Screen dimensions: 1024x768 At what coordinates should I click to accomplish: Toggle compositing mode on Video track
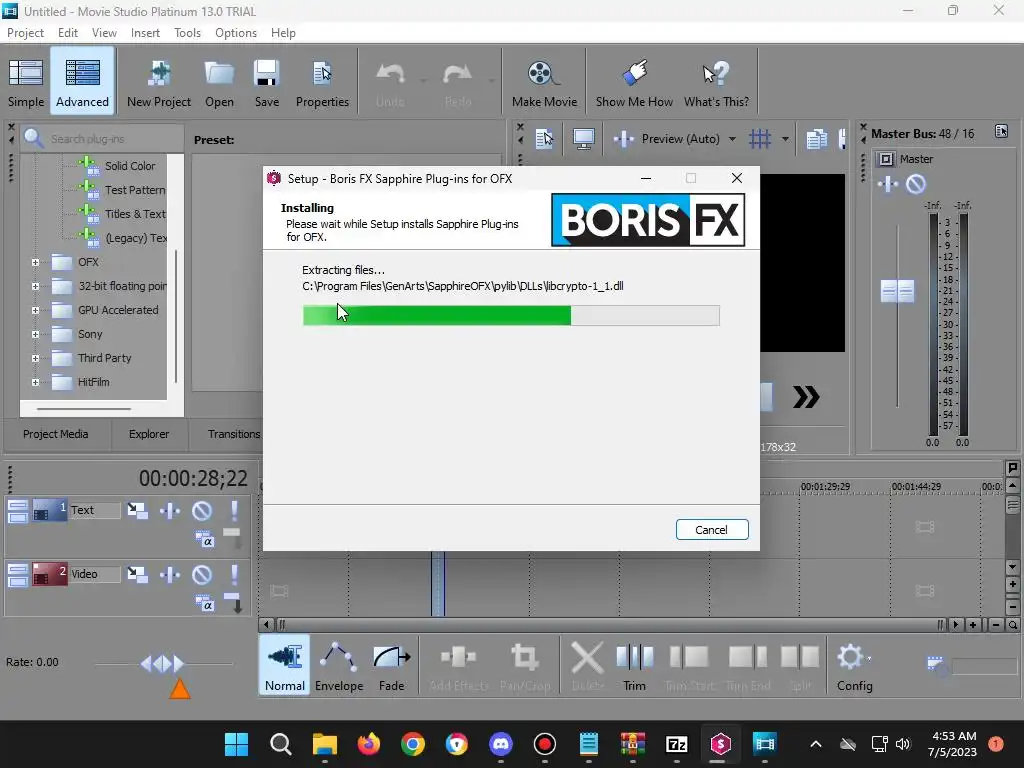pos(204,604)
